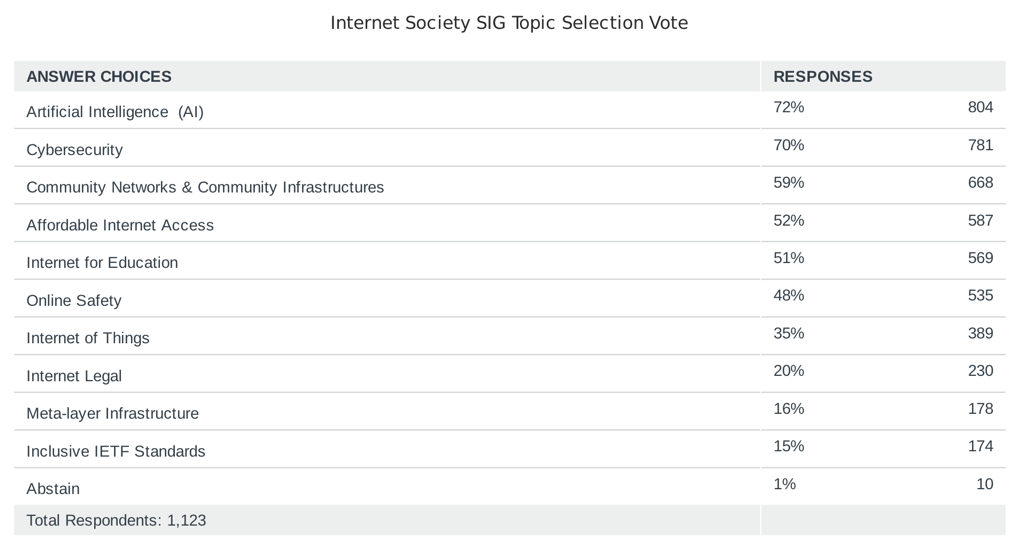Image resolution: width=1024 pixels, height=555 pixels.
Task: Click the Internet of Things label
Action: 88,339
